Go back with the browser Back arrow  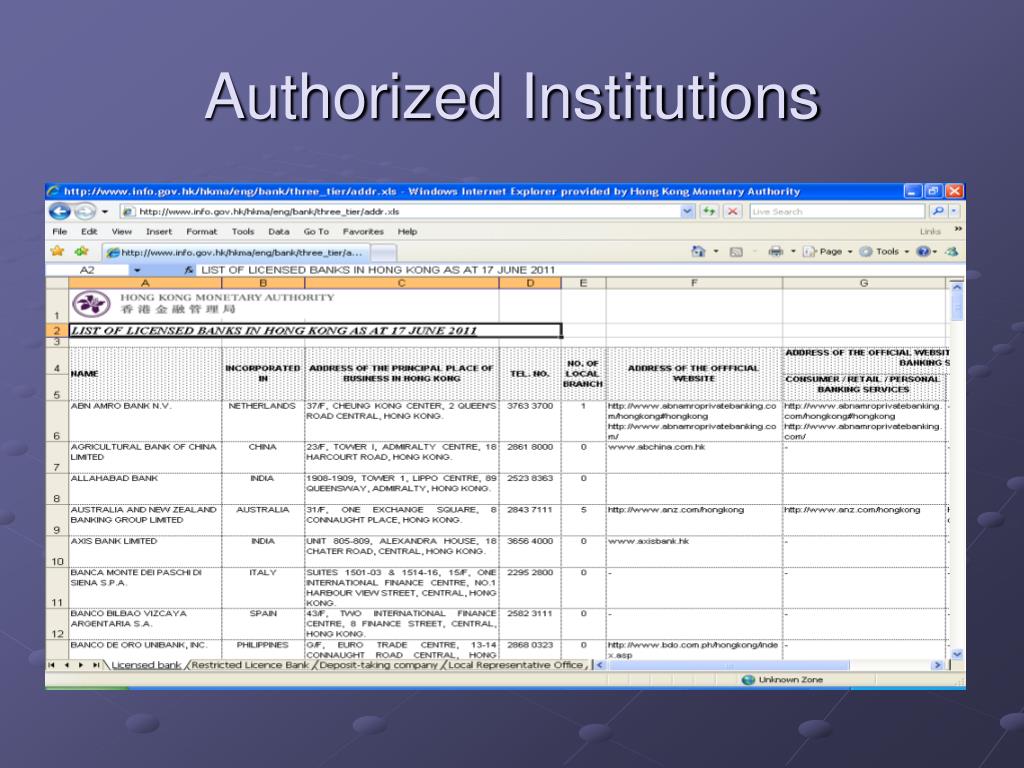(59, 212)
